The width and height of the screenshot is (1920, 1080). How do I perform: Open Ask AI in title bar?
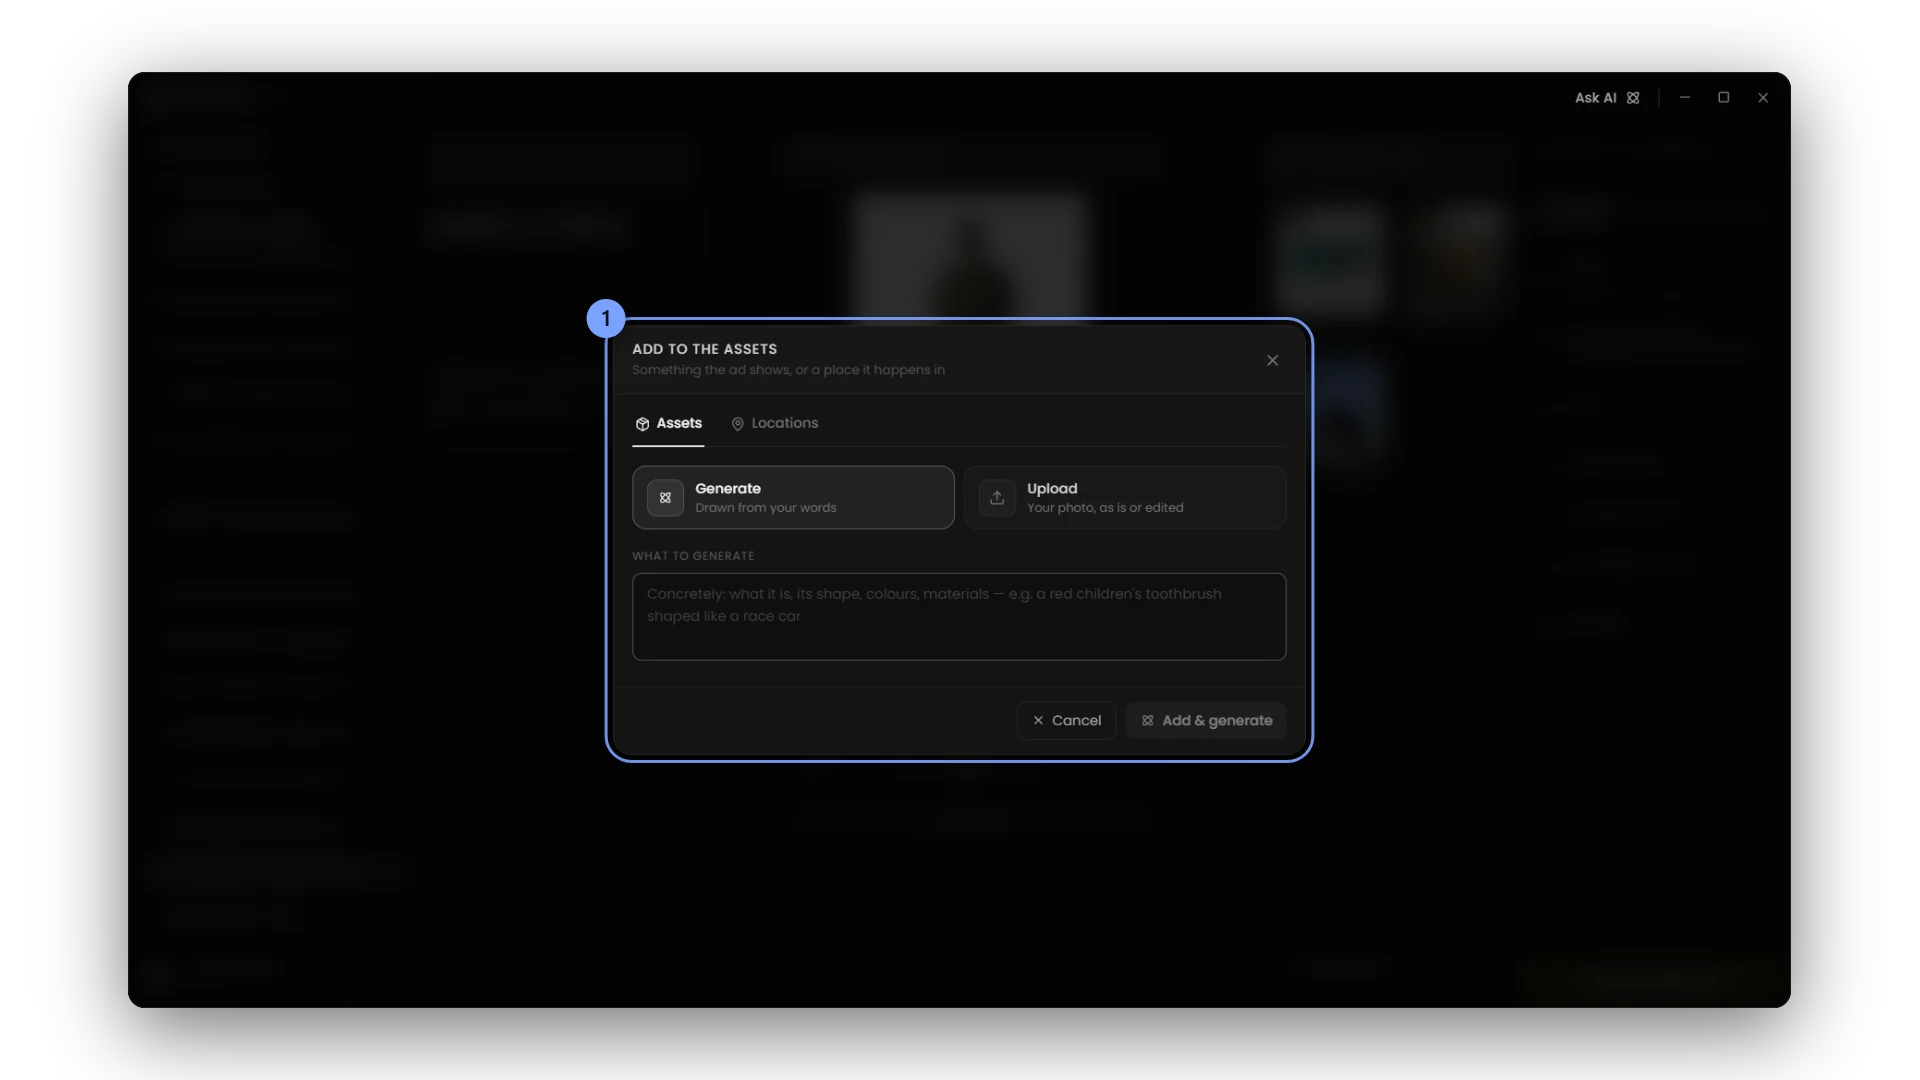tap(1607, 98)
